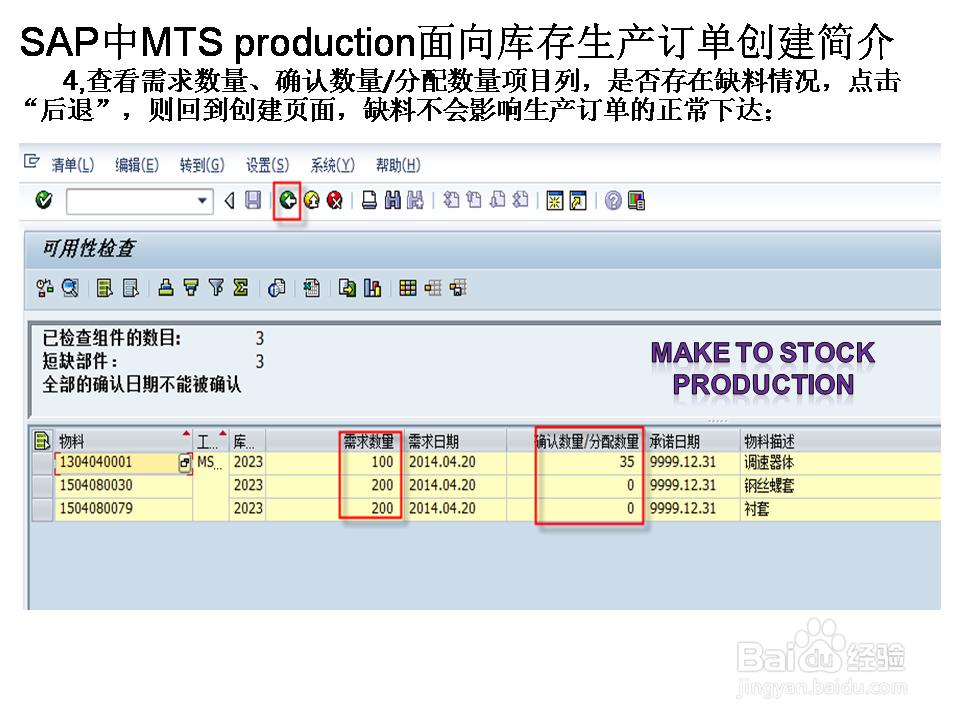The height and width of the screenshot is (720, 960).
Task: Click the Details magnifier icon
Action: click(70, 288)
